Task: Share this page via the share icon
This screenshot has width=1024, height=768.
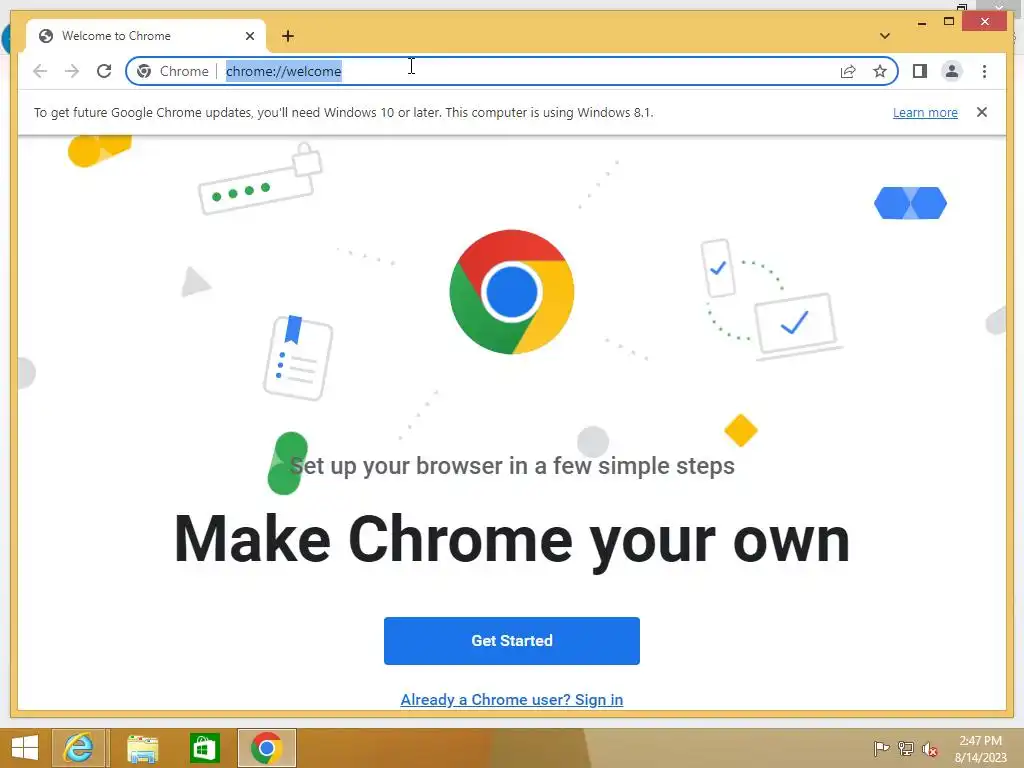Action: (848, 71)
